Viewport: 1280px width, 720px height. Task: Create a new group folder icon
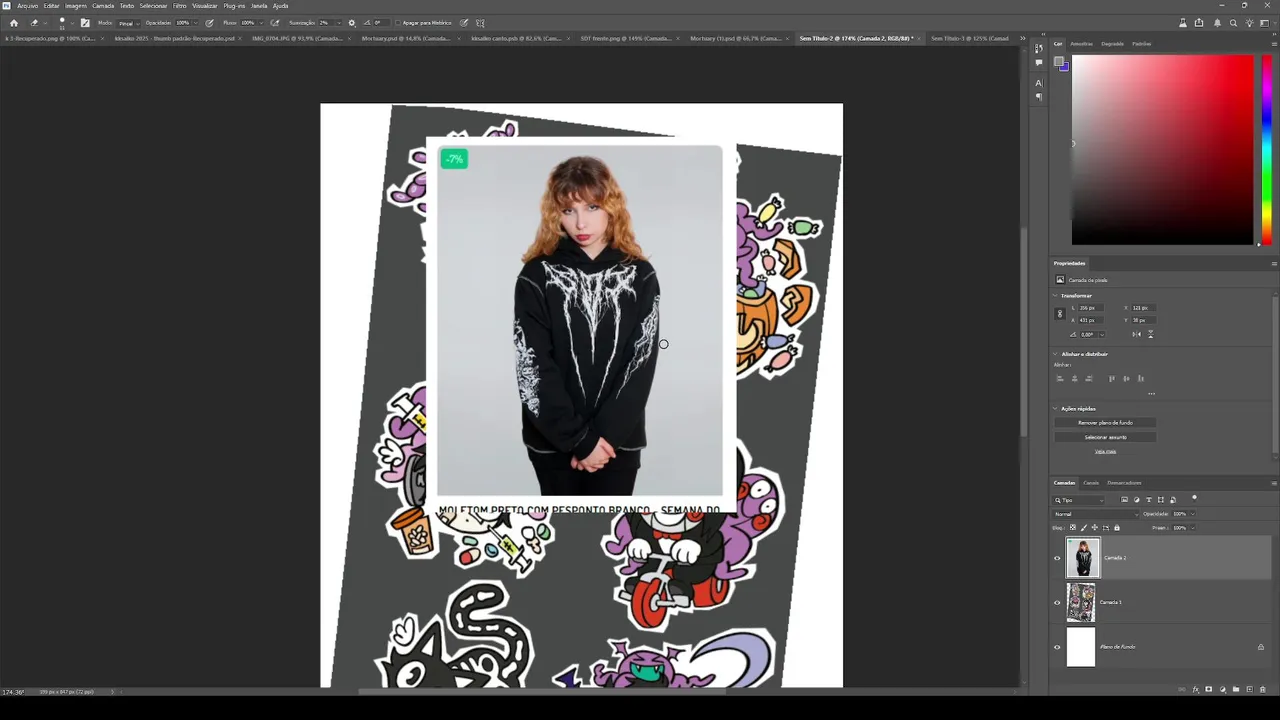pos(1236,689)
